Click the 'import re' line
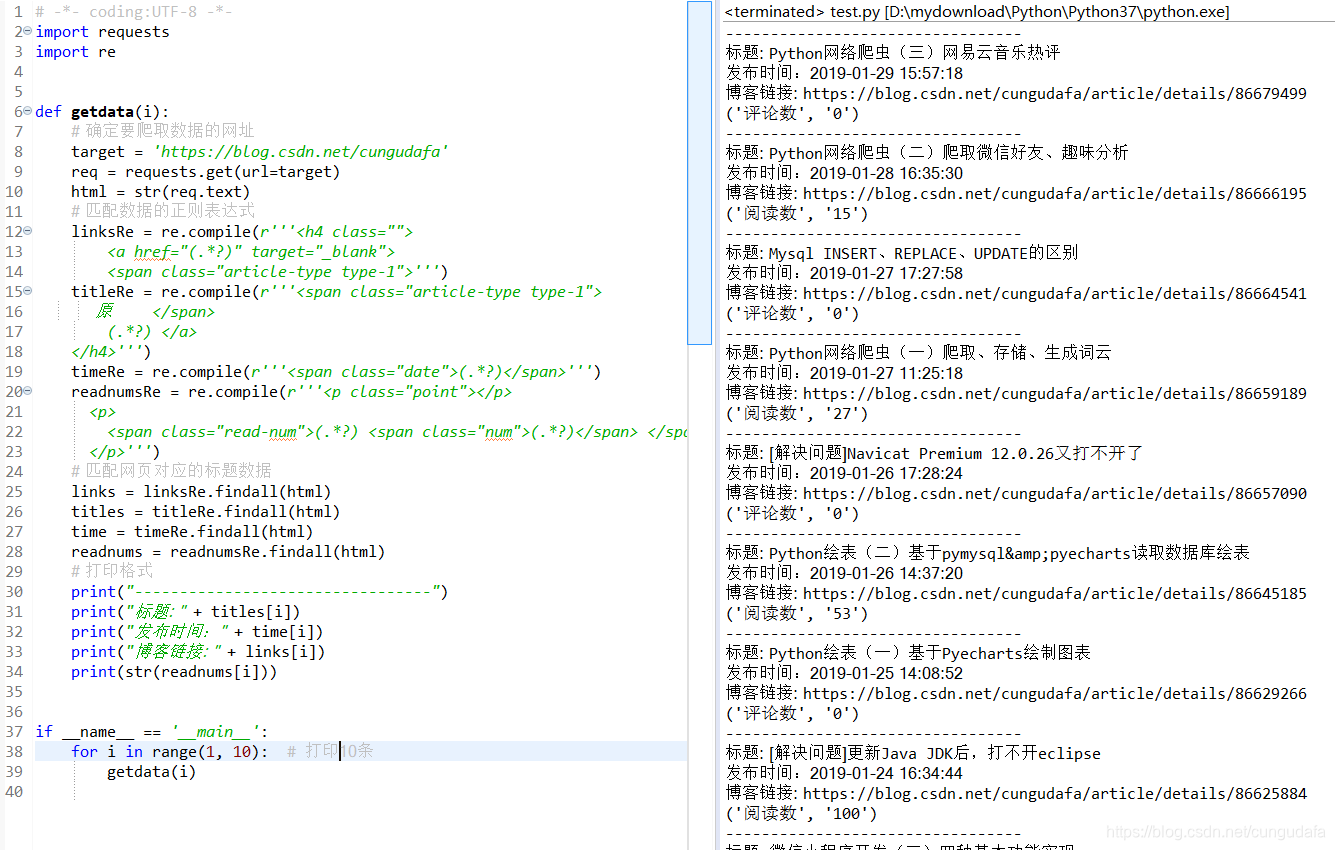The image size is (1335, 850). pos(75,52)
